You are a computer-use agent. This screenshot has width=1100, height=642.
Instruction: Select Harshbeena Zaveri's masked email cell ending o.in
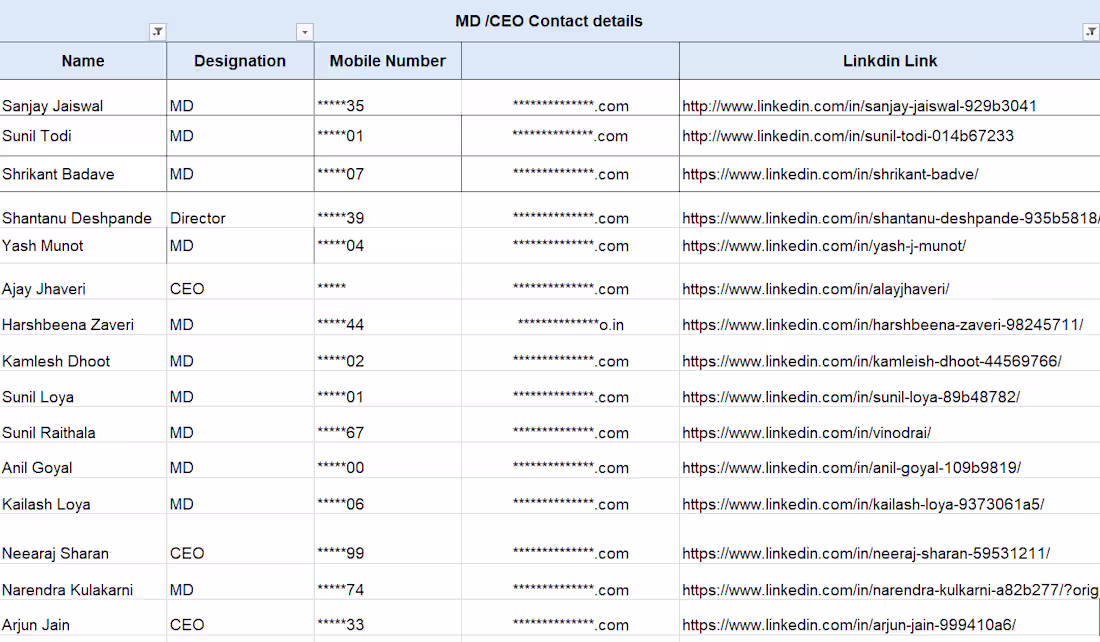(x=570, y=317)
